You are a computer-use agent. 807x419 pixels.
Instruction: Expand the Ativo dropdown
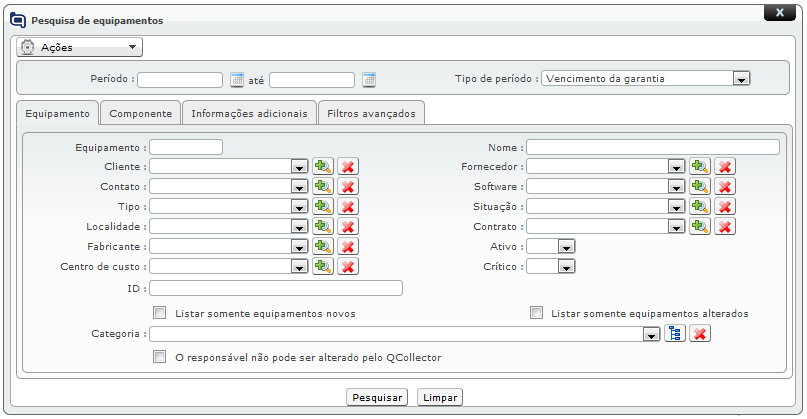566,246
